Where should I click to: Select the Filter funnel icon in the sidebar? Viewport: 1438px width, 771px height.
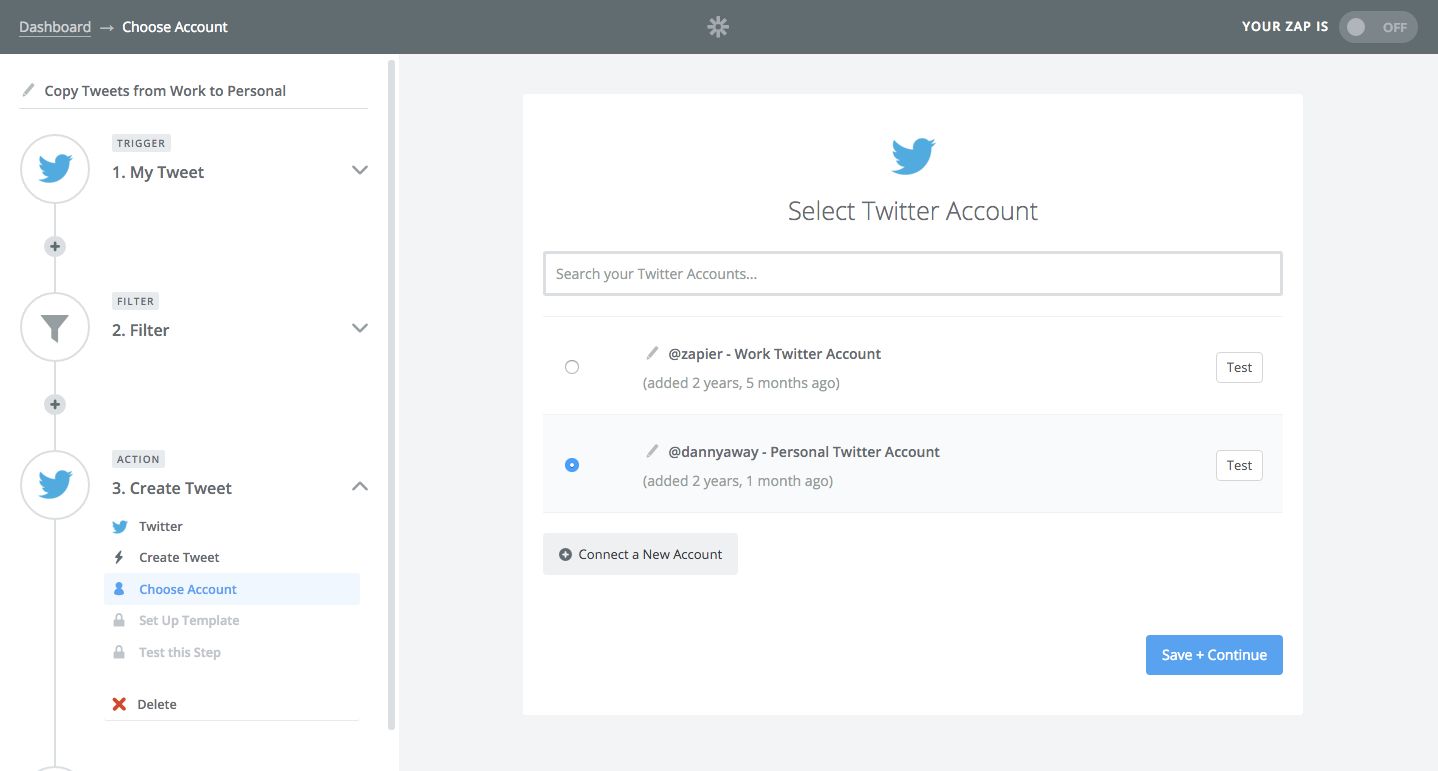click(x=54, y=326)
